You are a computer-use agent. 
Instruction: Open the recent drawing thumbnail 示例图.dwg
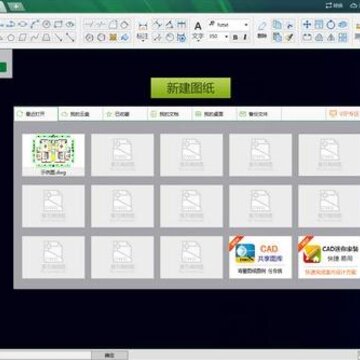(53, 155)
